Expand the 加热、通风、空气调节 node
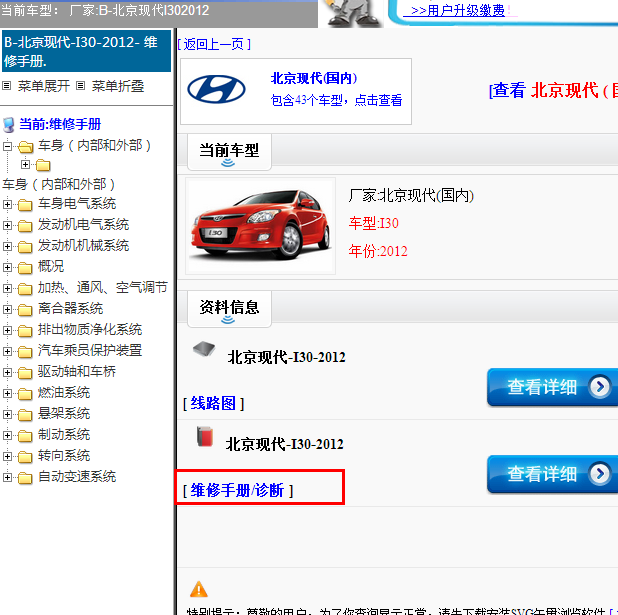 7,288
